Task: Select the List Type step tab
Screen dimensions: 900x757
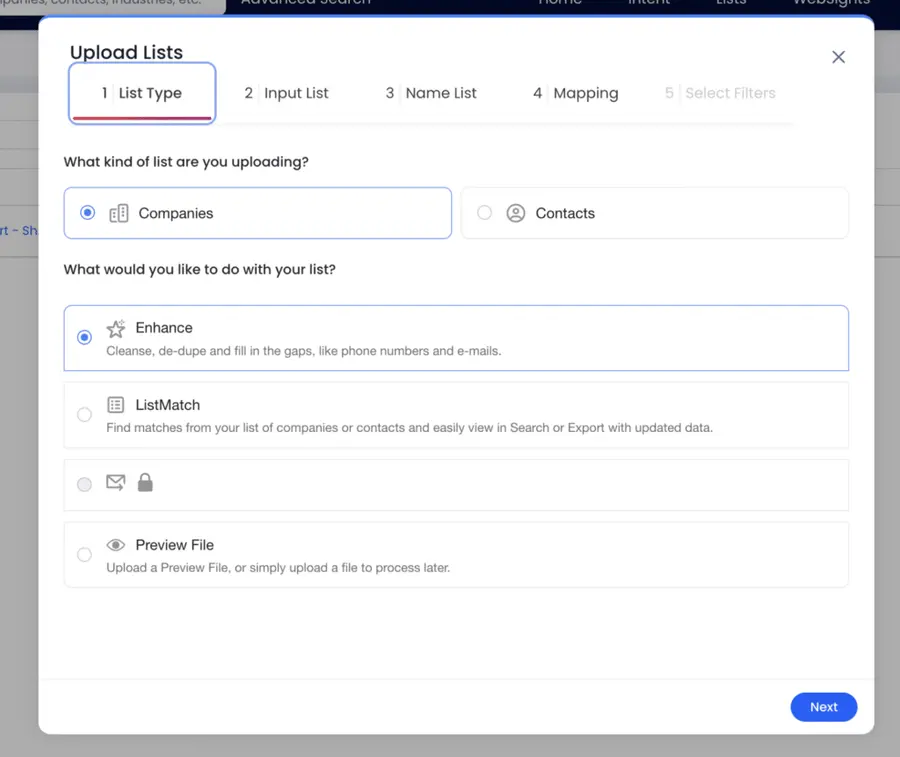Action: 142,93
